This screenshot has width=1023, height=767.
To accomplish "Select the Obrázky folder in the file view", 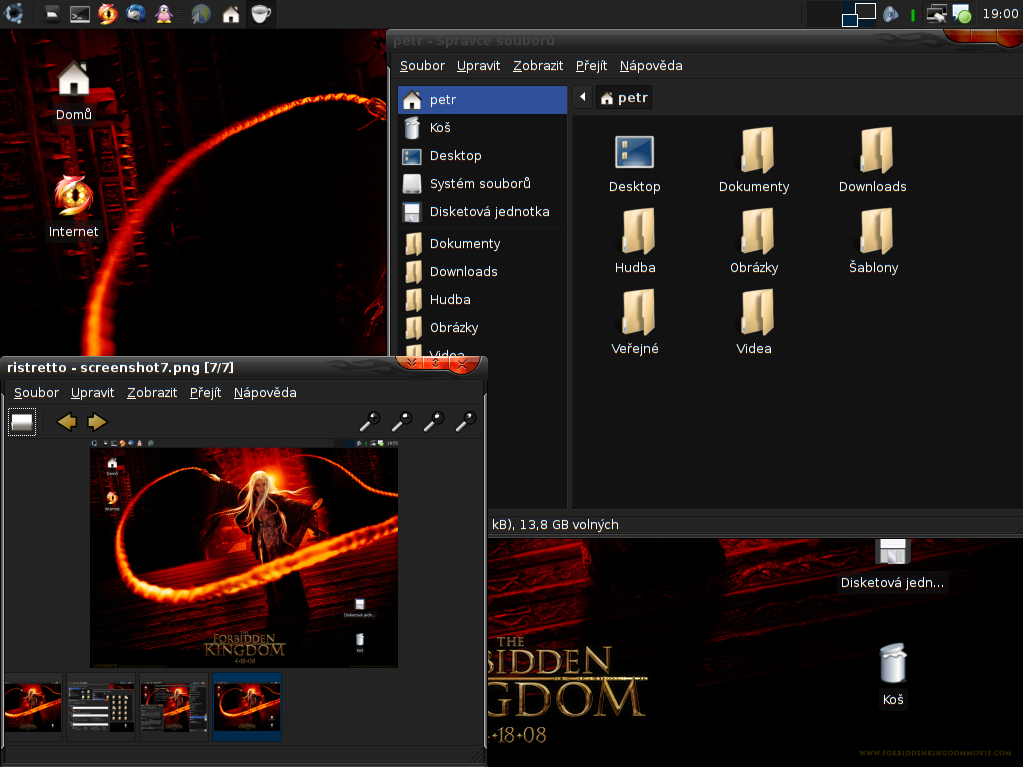I will (x=754, y=242).
